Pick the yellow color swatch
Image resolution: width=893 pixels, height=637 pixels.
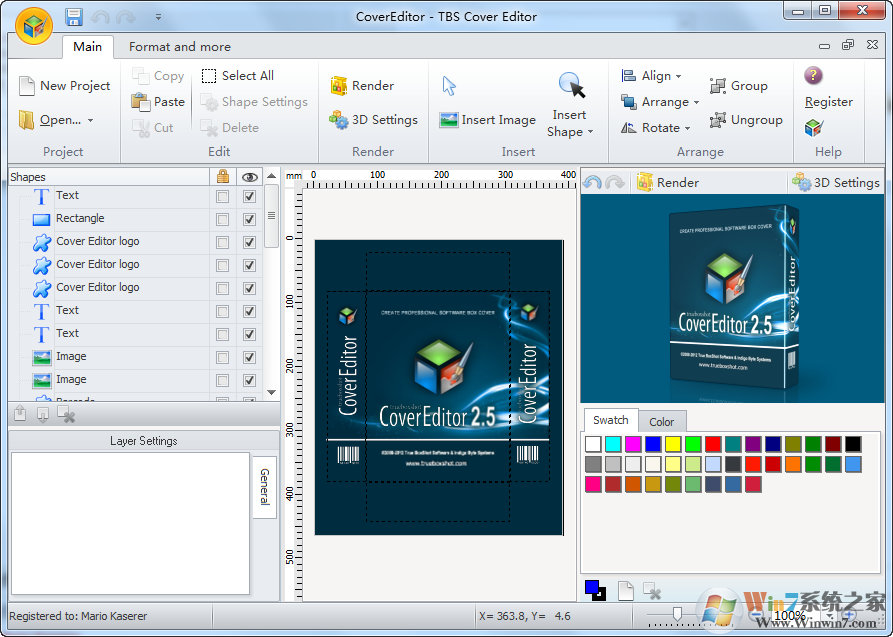(x=674, y=443)
